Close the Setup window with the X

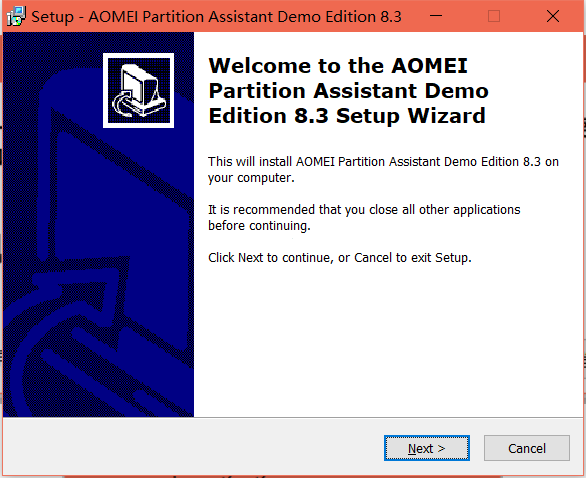coord(553,16)
